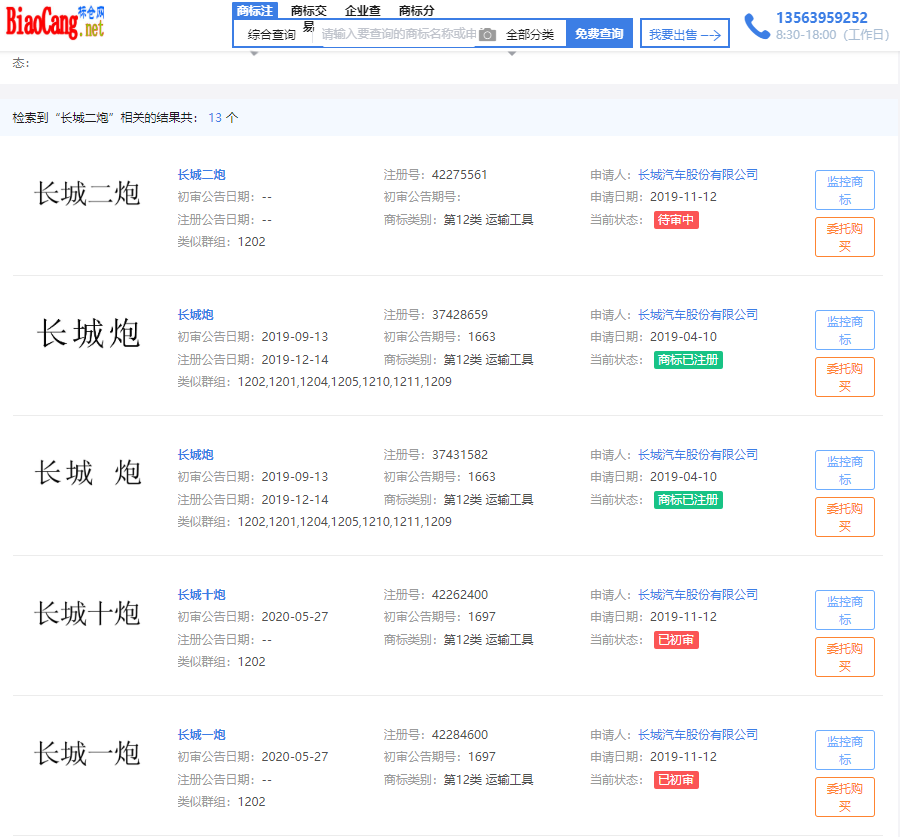Click trademark image for registration 37431582
900x837 pixels.
point(88,473)
